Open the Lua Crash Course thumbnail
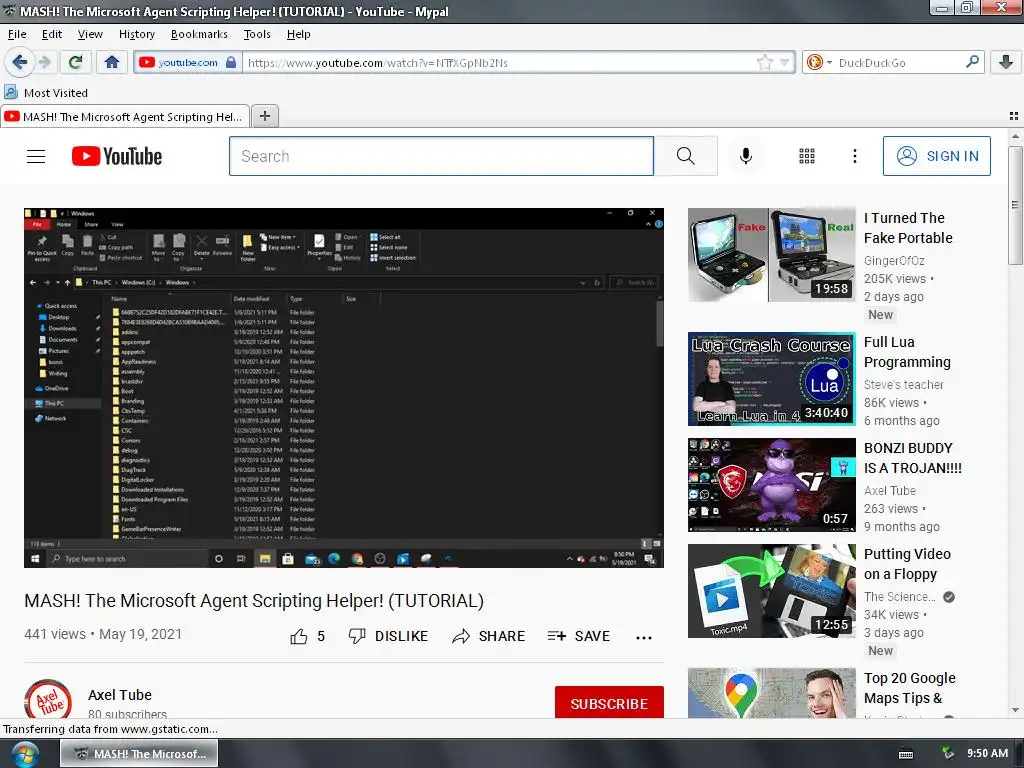This screenshot has width=1024, height=768. pos(771,379)
